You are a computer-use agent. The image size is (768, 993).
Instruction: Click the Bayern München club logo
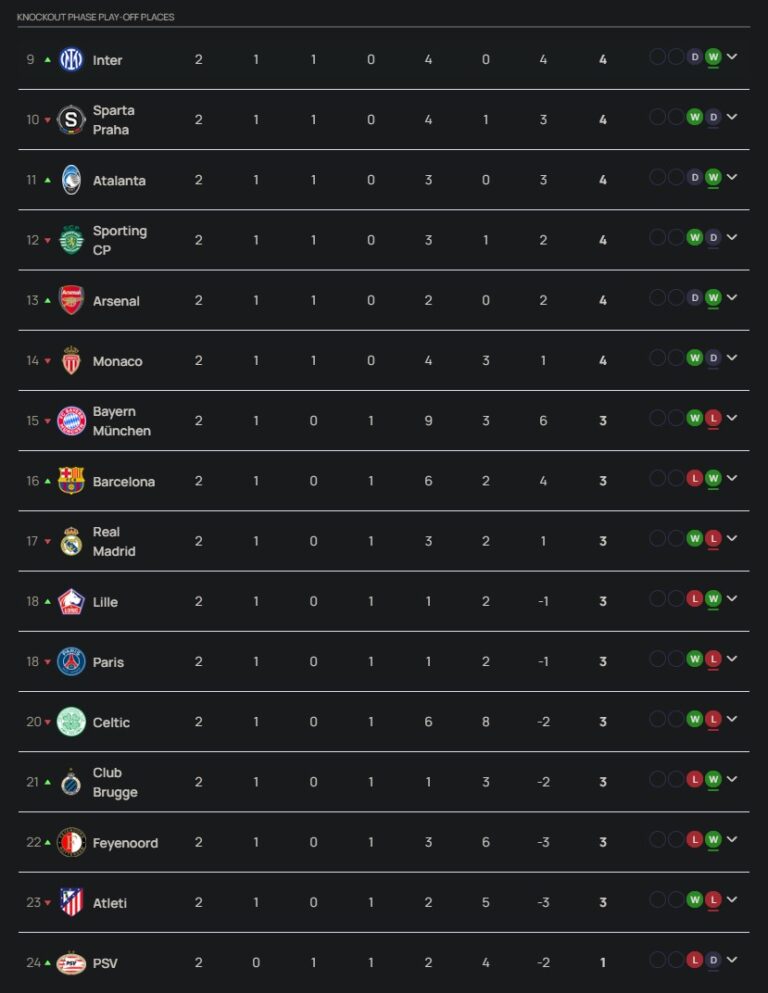click(71, 421)
